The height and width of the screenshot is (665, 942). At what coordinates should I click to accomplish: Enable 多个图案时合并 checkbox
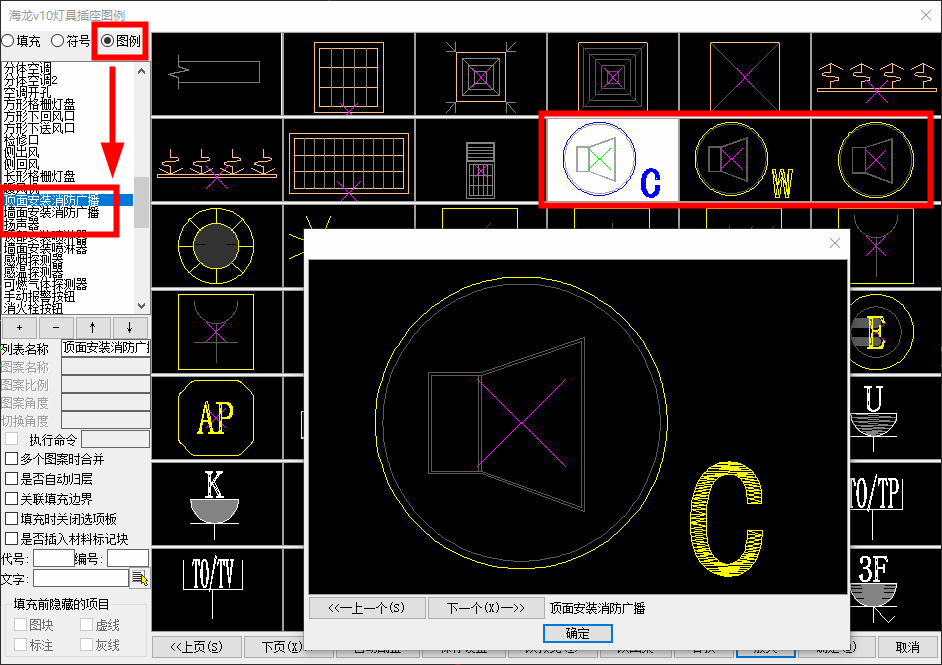tap(12, 459)
